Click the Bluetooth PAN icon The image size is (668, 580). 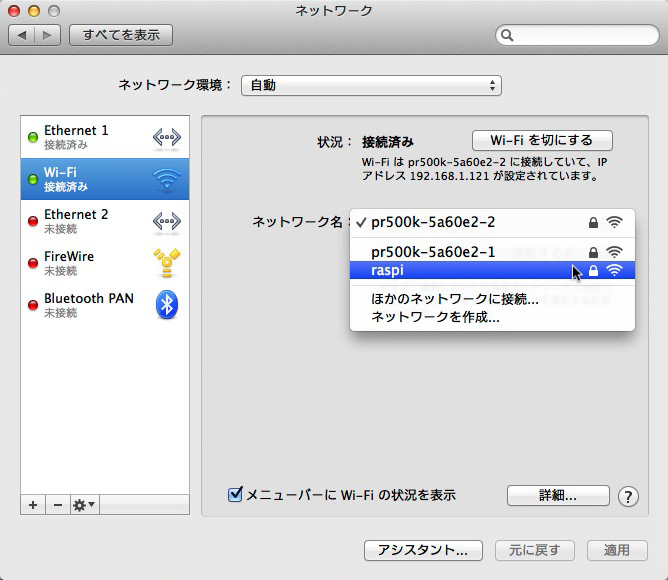(x=166, y=305)
